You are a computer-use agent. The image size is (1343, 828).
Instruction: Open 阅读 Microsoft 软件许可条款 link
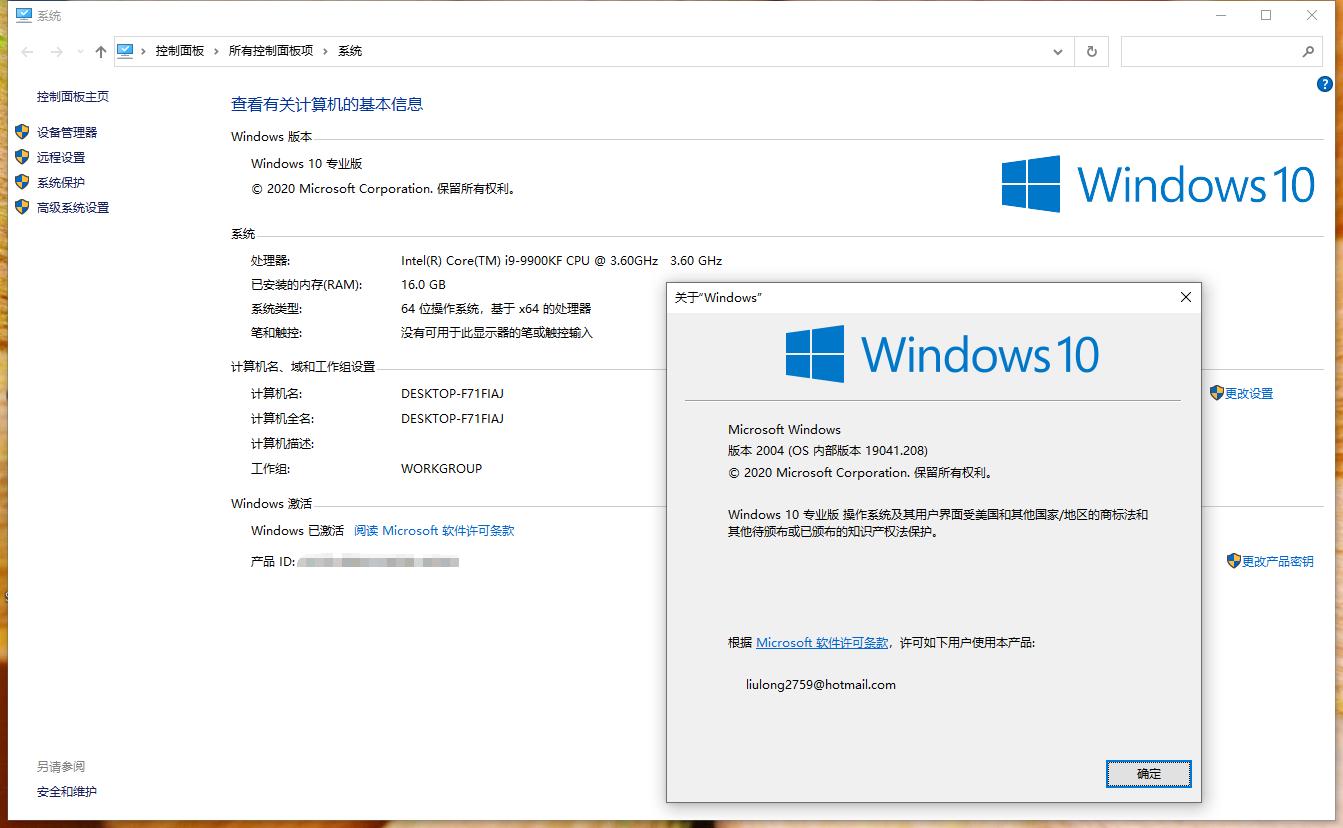click(x=434, y=531)
